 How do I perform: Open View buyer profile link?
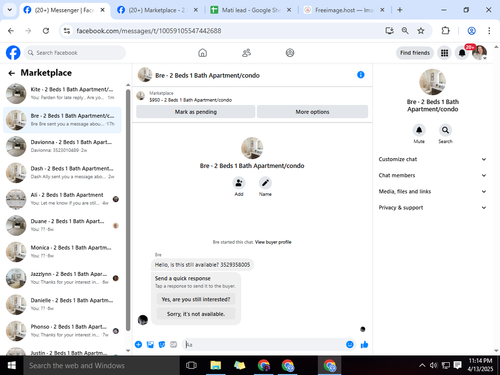pyautogui.click(x=273, y=242)
